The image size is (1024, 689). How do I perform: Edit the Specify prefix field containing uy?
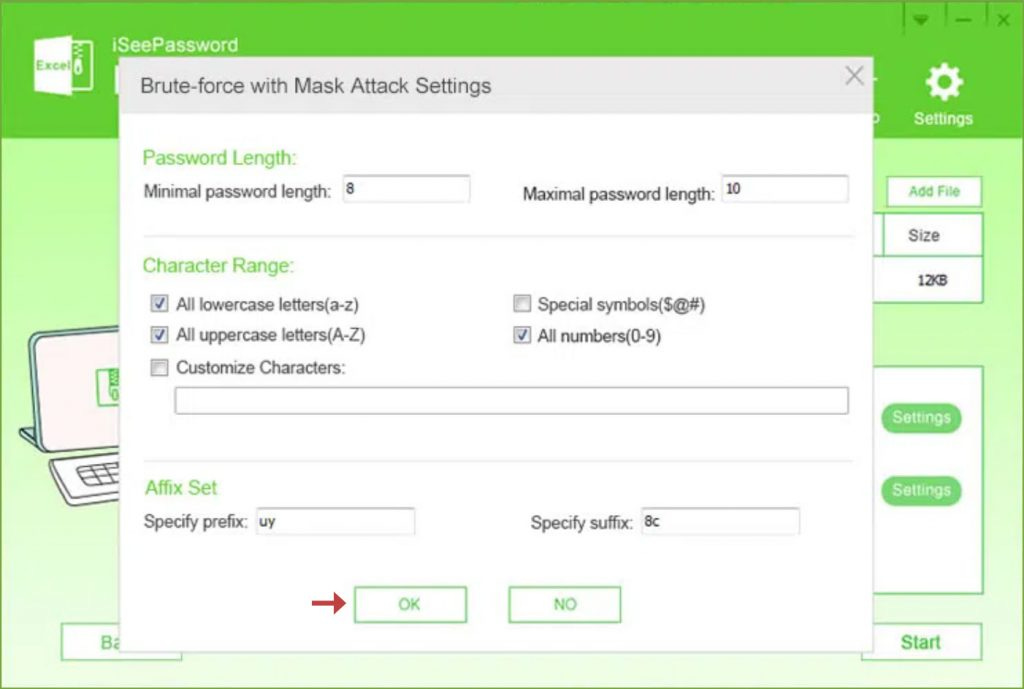point(335,521)
